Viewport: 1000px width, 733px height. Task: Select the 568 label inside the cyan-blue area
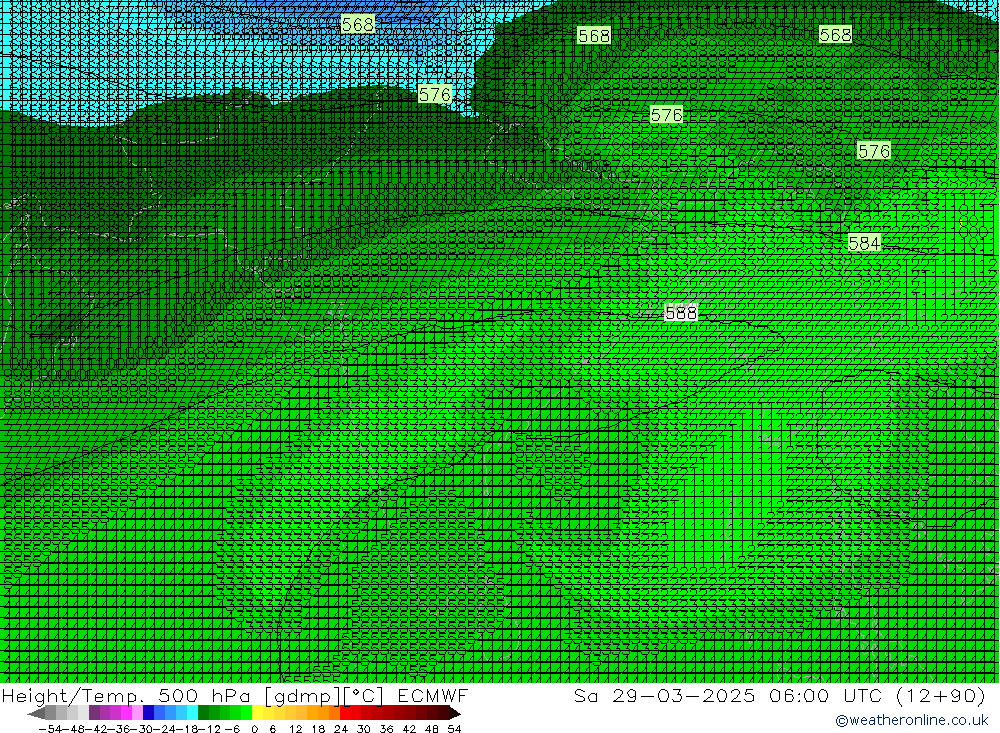pos(357,24)
